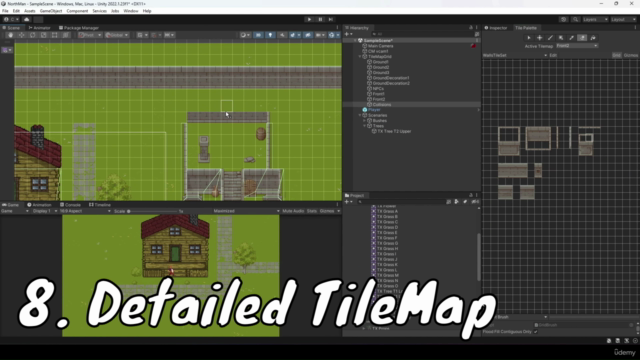
Task: Open the Undo History icon
Action: 564,19
